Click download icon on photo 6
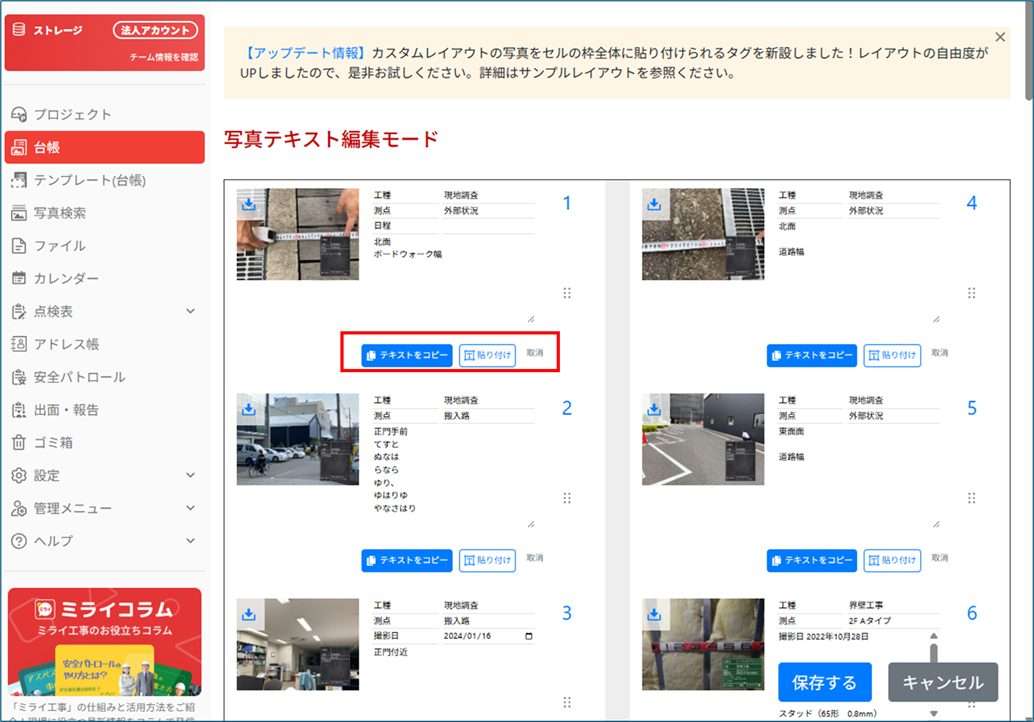The image size is (1034, 722). [654, 614]
